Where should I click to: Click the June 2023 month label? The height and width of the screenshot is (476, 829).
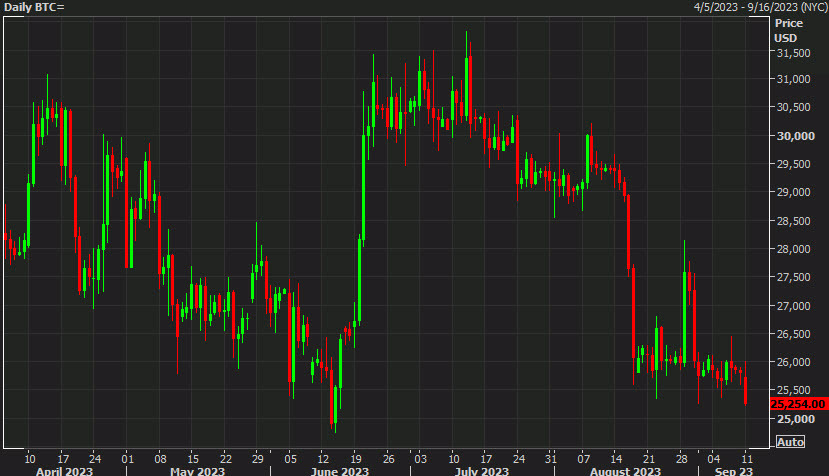pos(339,471)
